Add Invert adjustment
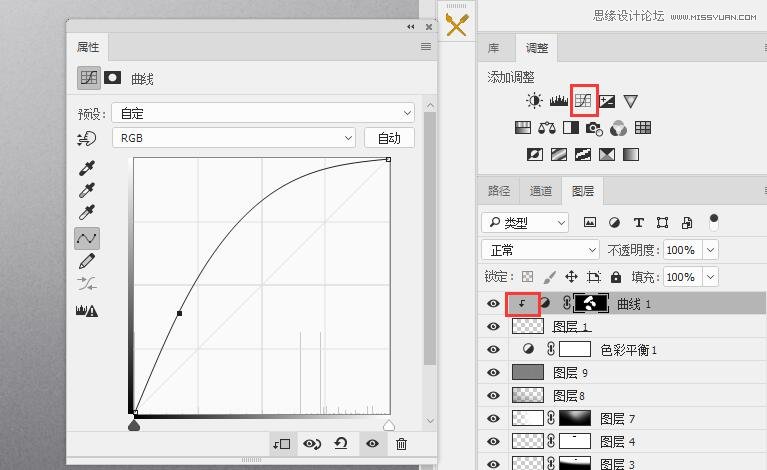 click(x=535, y=155)
